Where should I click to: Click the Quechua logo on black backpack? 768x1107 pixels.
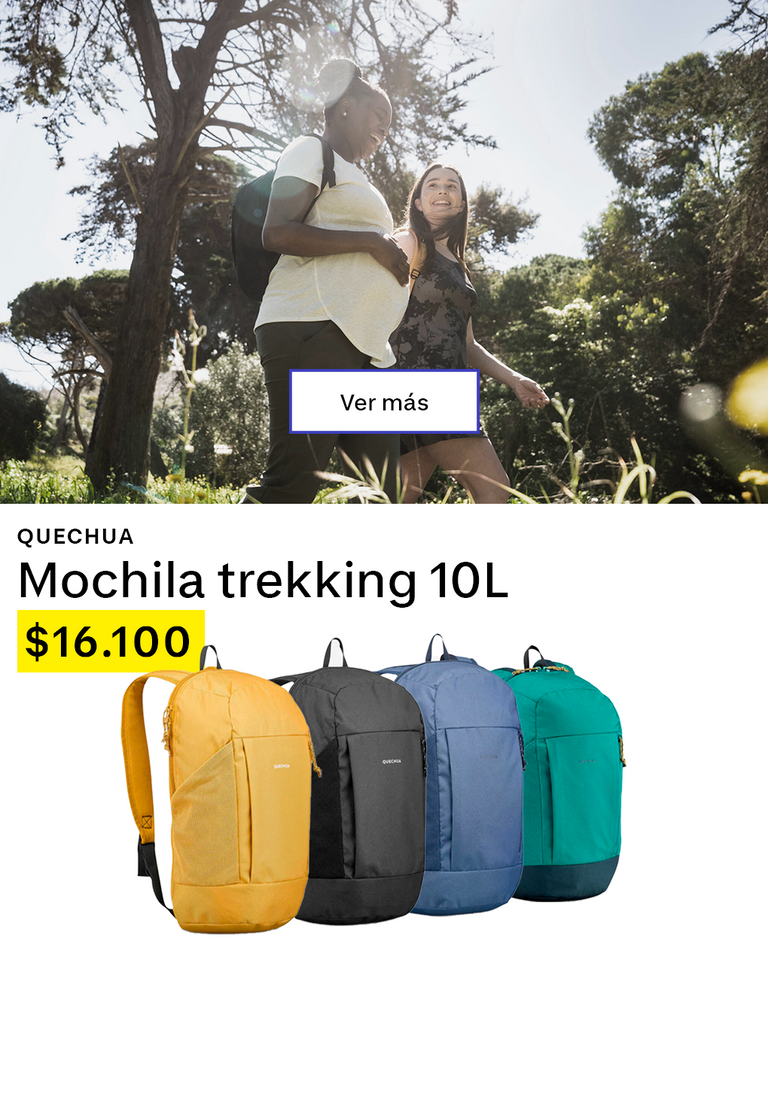[x=392, y=761]
